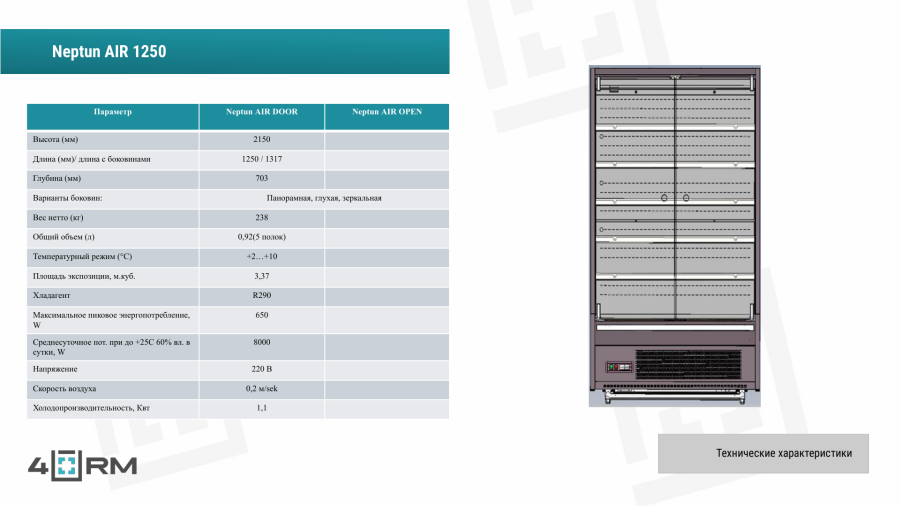900x506 pixels.
Task: Click the Neptun AIR OPEN column header
Action: pos(386,112)
